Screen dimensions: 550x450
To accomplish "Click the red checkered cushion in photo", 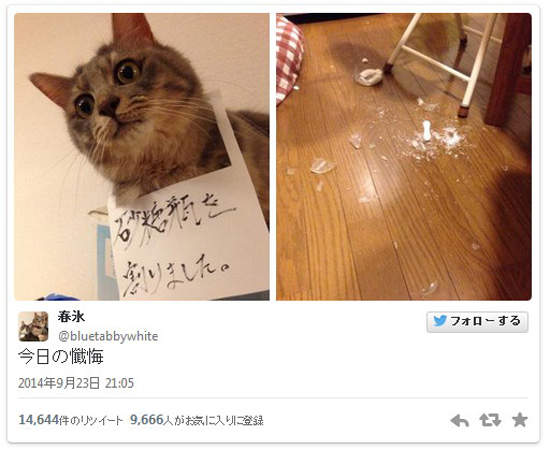I will [289, 58].
